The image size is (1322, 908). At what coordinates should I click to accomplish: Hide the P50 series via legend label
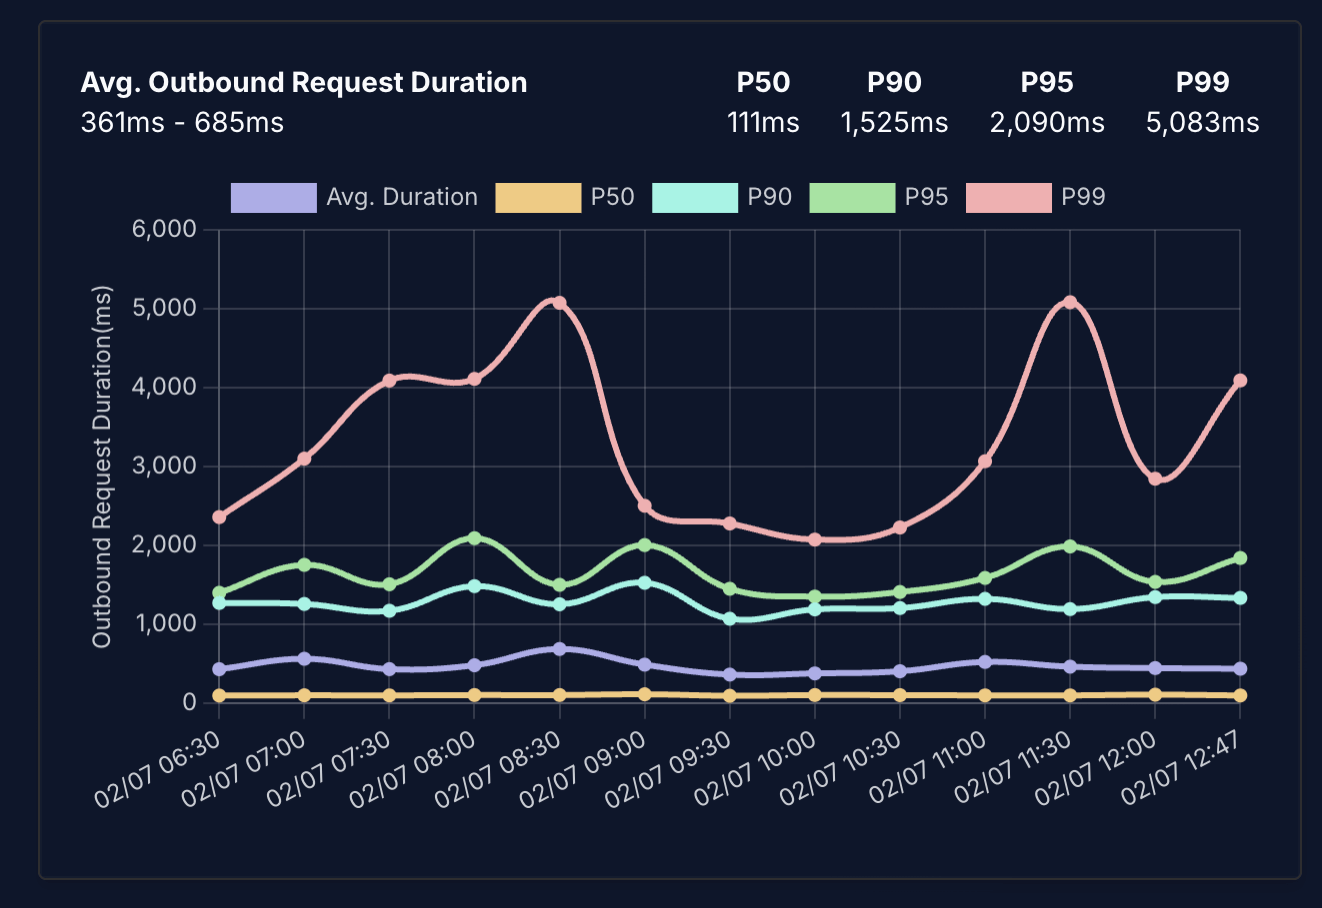point(612,197)
